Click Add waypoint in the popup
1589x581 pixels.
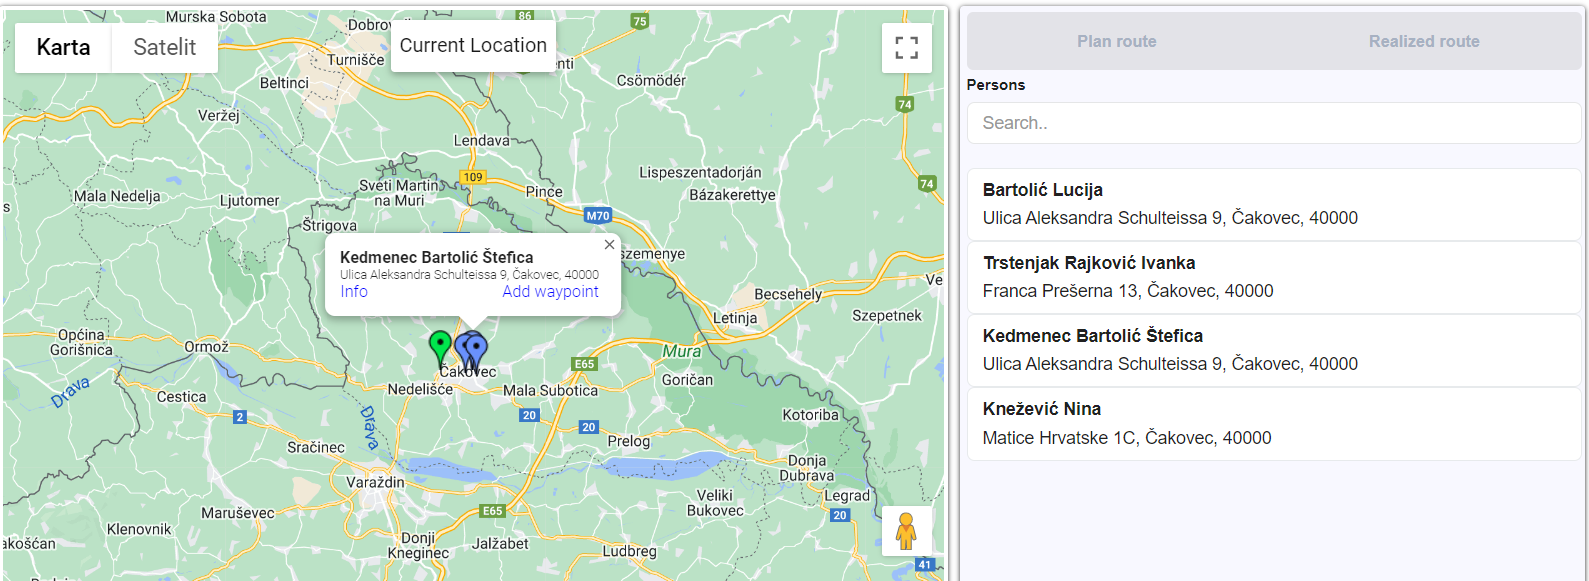coord(550,292)
